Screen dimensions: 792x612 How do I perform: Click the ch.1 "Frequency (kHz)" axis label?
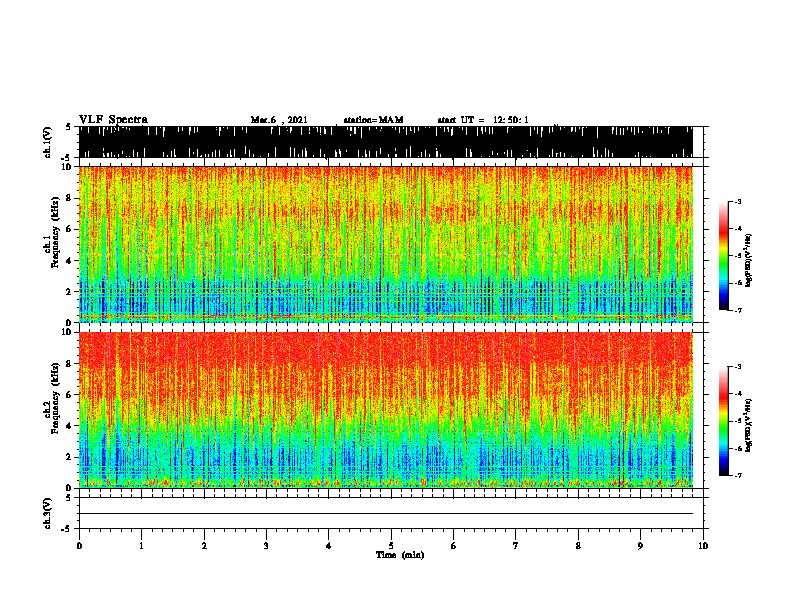pyautogui.click(x=55, y=233)
